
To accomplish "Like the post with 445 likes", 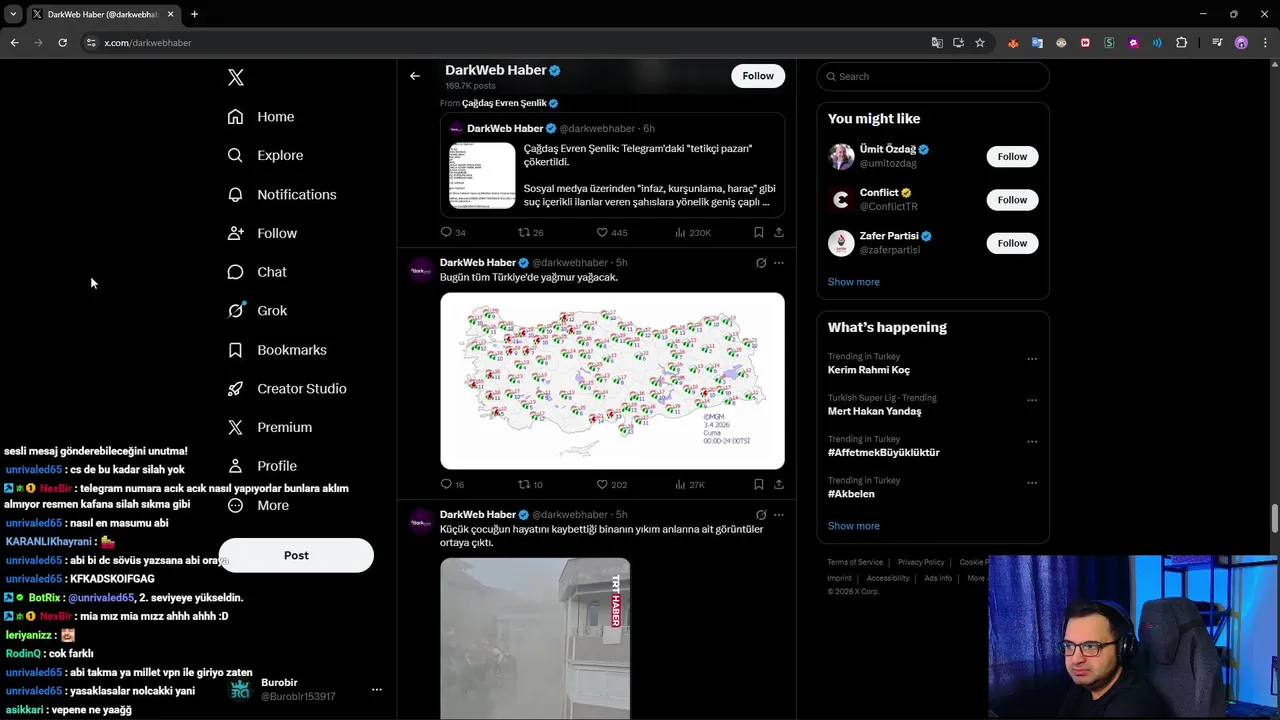I will (x=611, y=232).
